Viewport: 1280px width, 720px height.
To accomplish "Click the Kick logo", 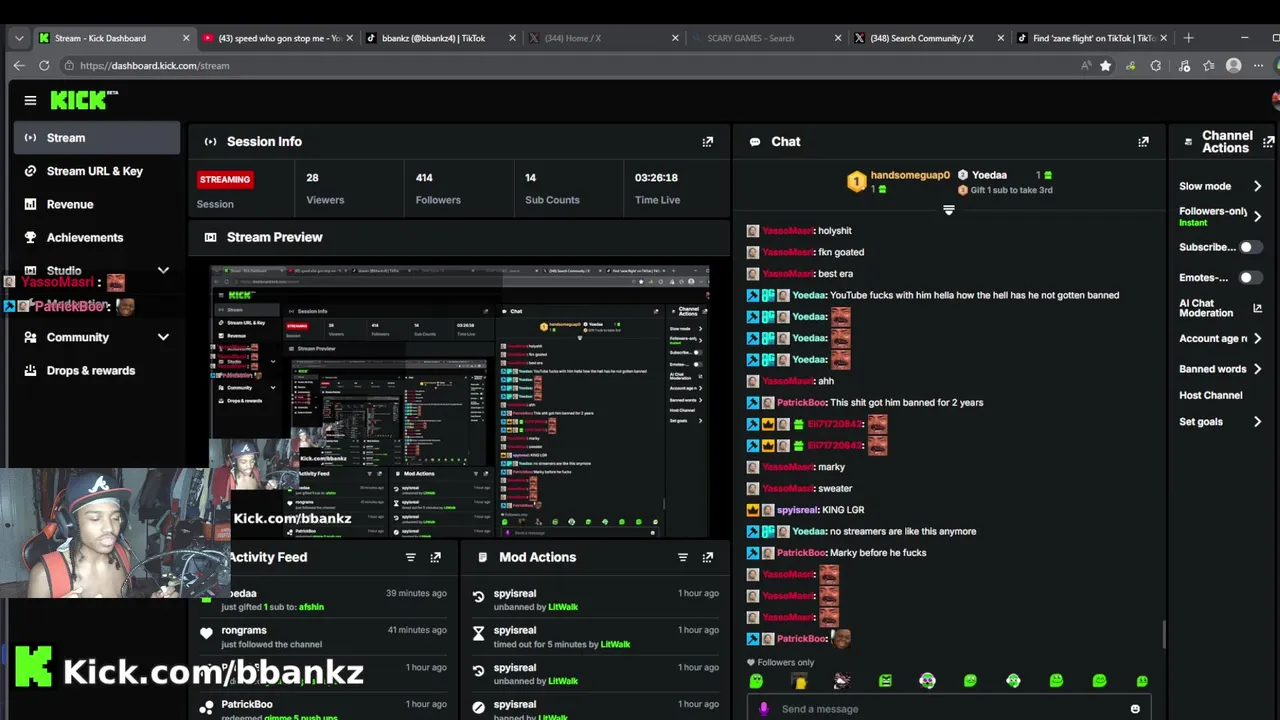I will 84,100.
